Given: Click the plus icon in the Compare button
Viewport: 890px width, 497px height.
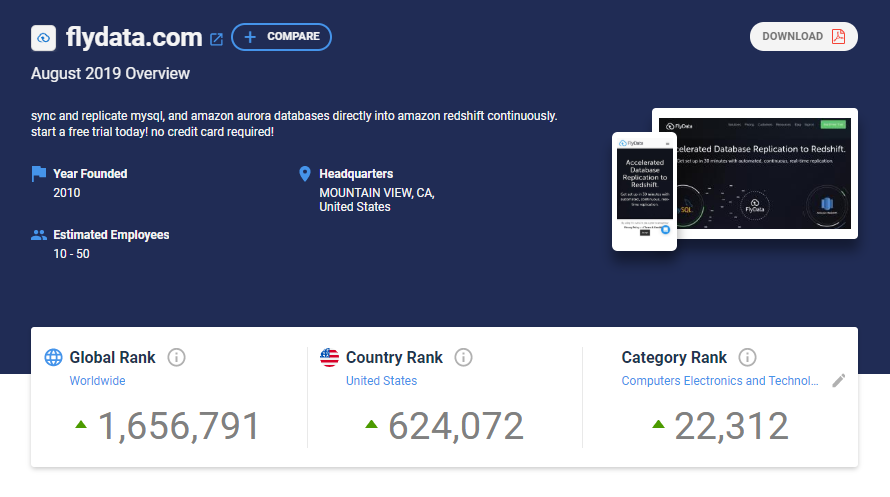Looking at the screenshot, I should pos(250,37).
